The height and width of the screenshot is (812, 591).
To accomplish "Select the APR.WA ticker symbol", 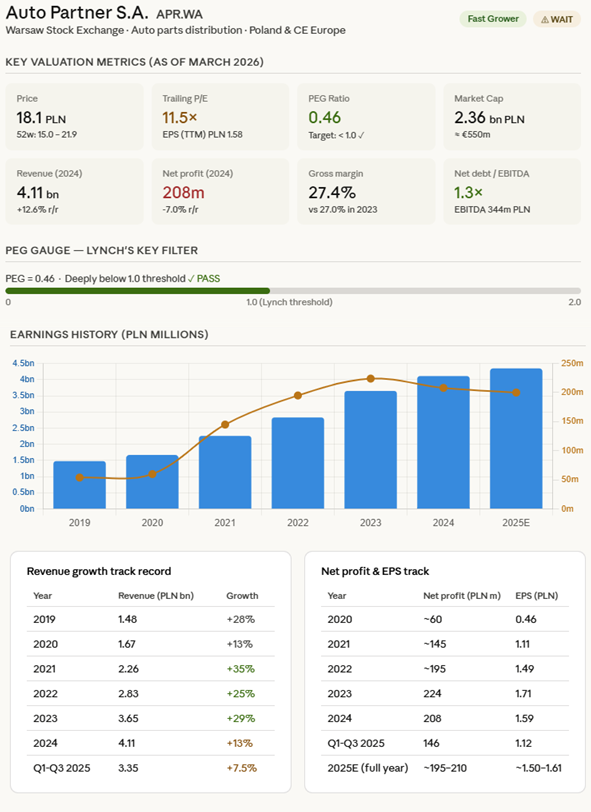I will (179, 14).
